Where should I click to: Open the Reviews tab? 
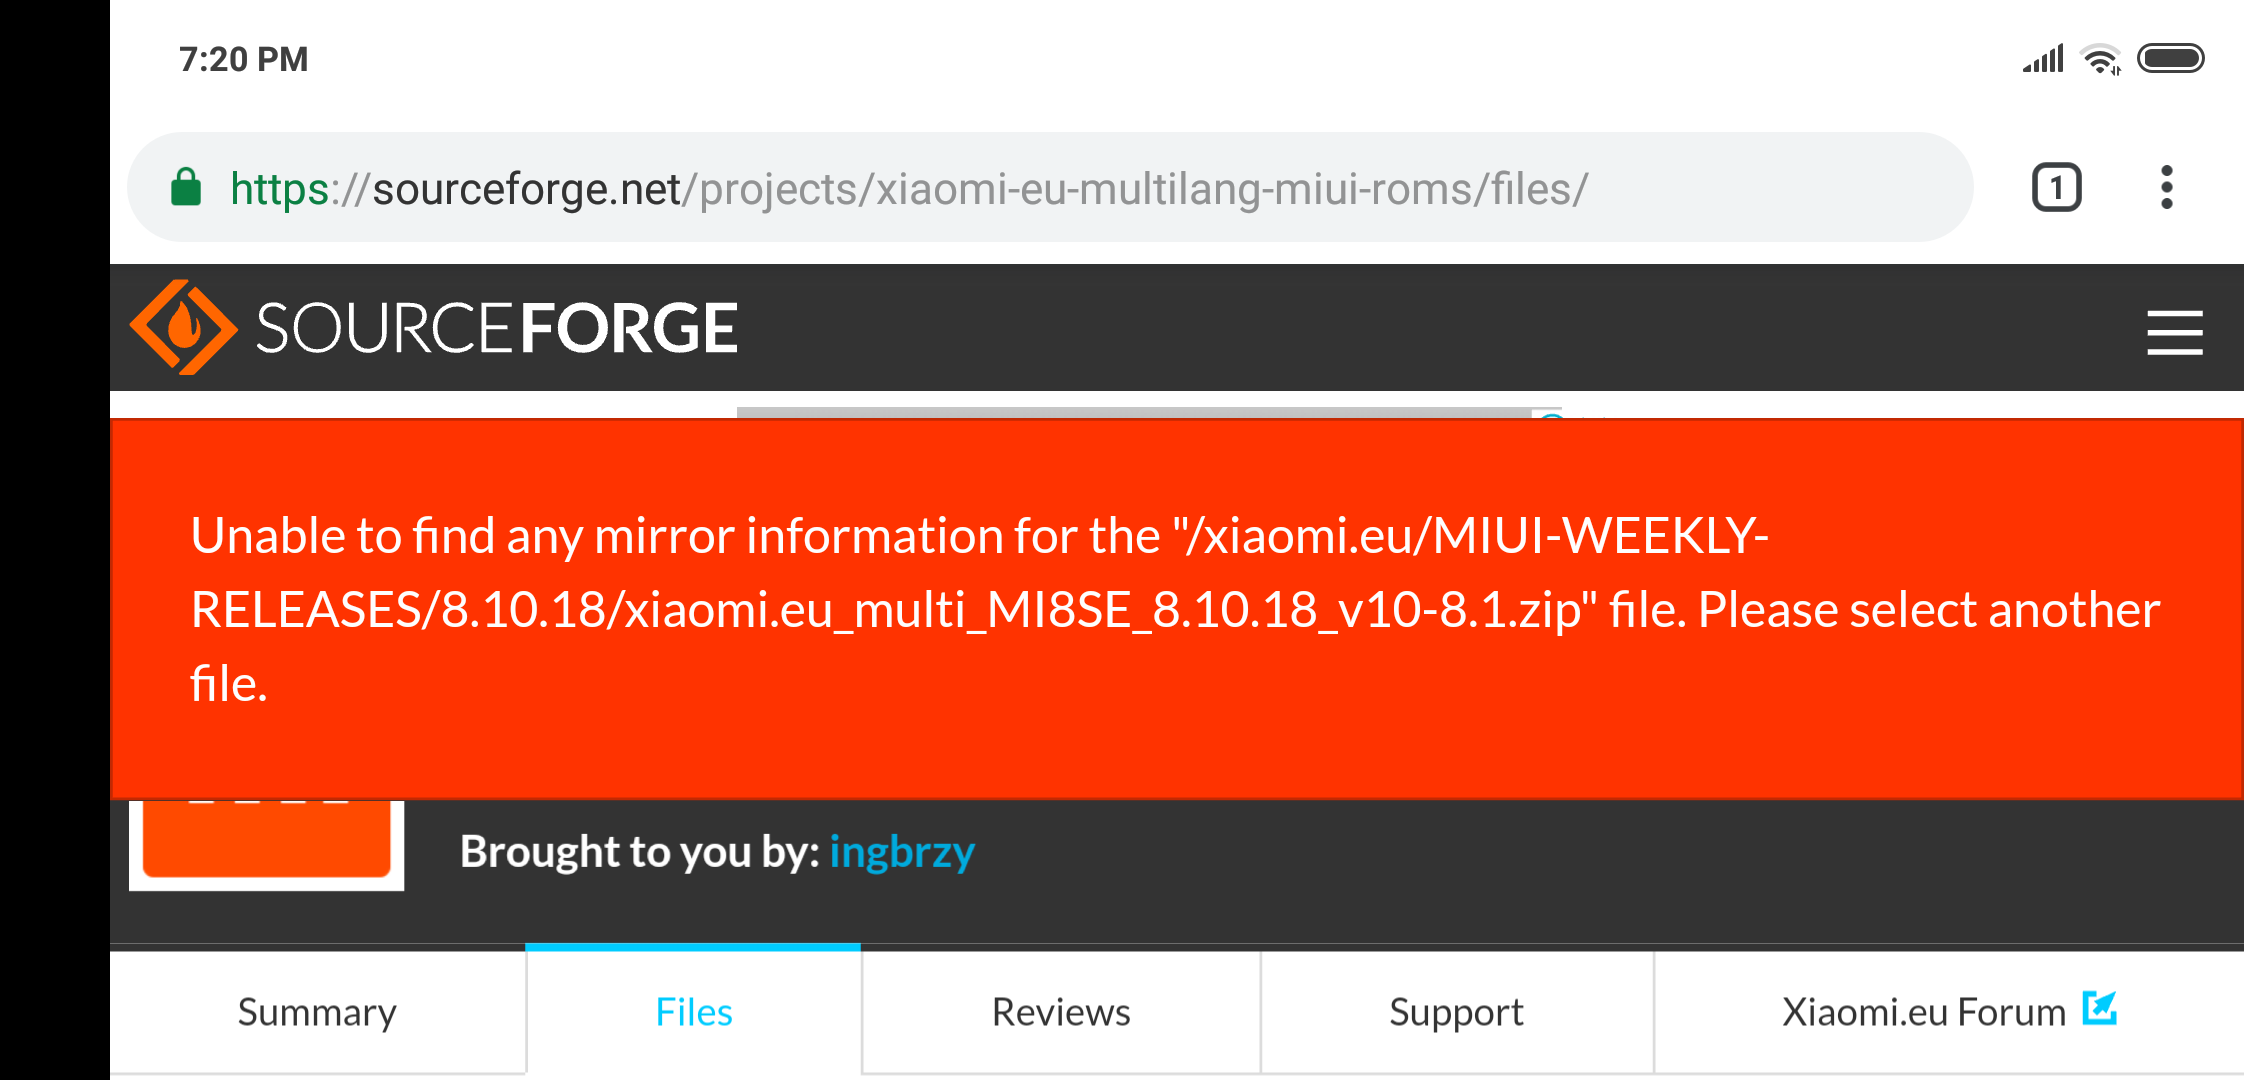pyautogui.click(x=1061, y=1012)
